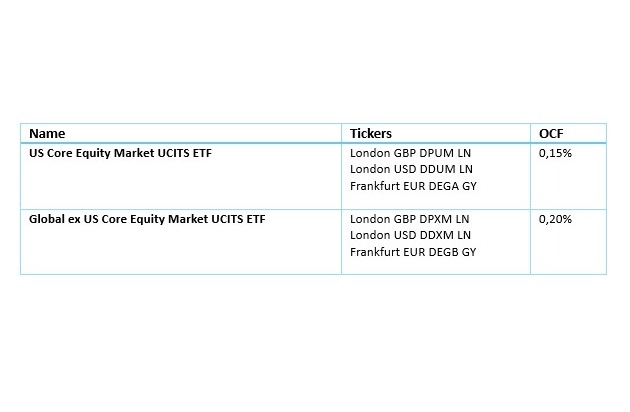
Task: Click GBP in the DPUM ticker line
Action: [x=402, y=154]
